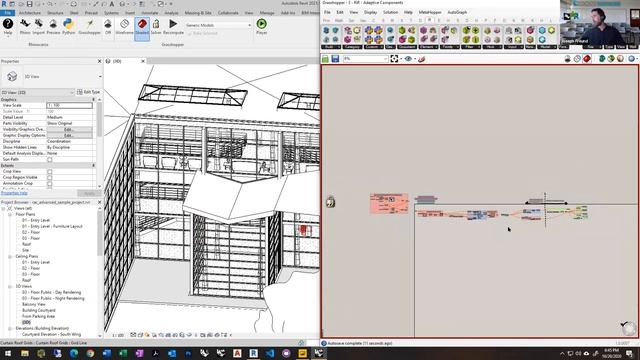Screen dimensions: 640x360
Task: Open the Generic Models category dropdown
Action: point(218,25)
